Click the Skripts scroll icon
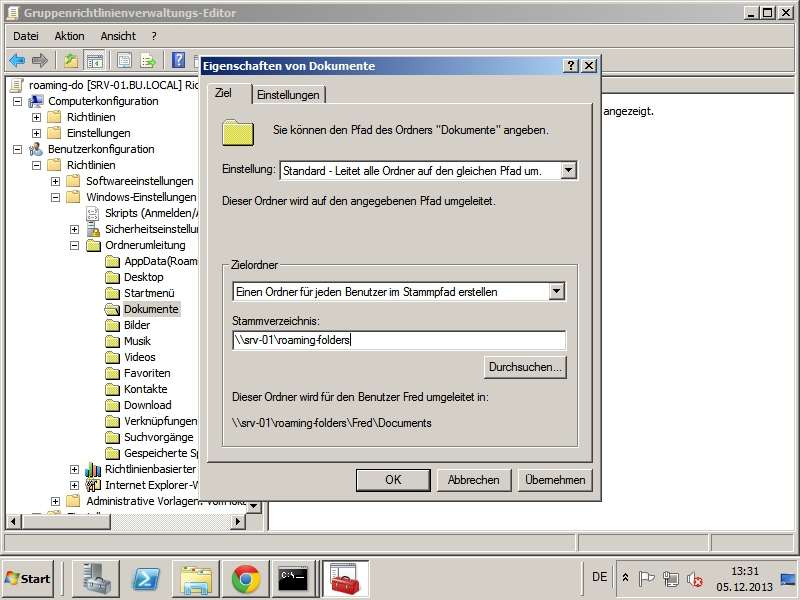 tap(92, 213)
